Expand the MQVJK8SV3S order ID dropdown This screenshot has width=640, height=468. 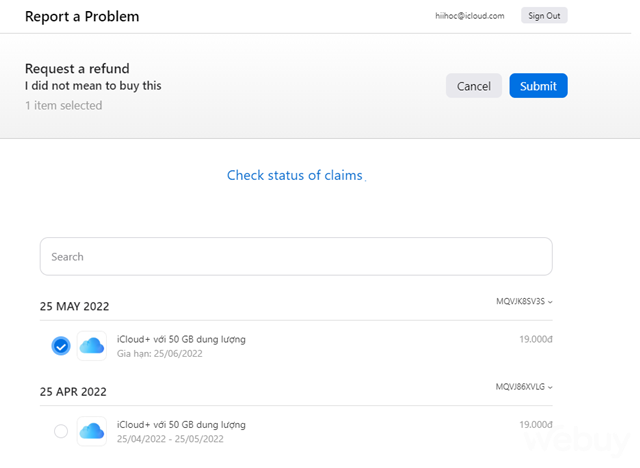pyautogui.click(x=524, y=301)
